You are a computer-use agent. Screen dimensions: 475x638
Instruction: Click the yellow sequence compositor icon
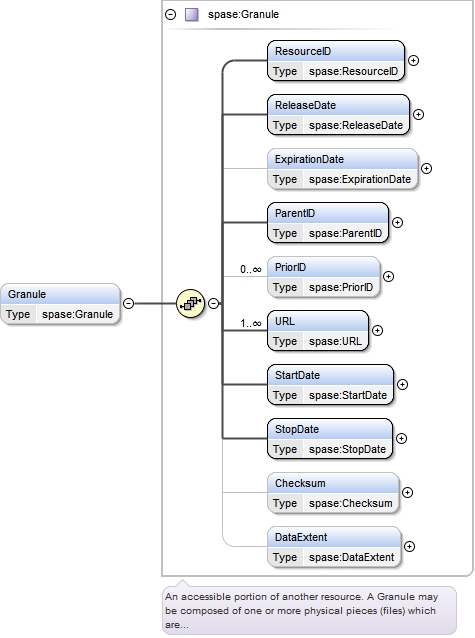coord(190,304)
